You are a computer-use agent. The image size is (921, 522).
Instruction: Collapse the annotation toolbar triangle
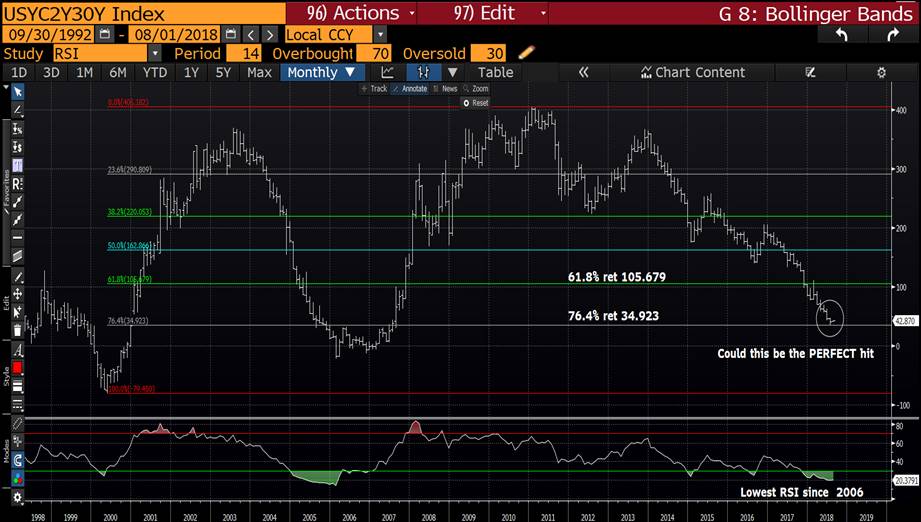click(6, 87)
